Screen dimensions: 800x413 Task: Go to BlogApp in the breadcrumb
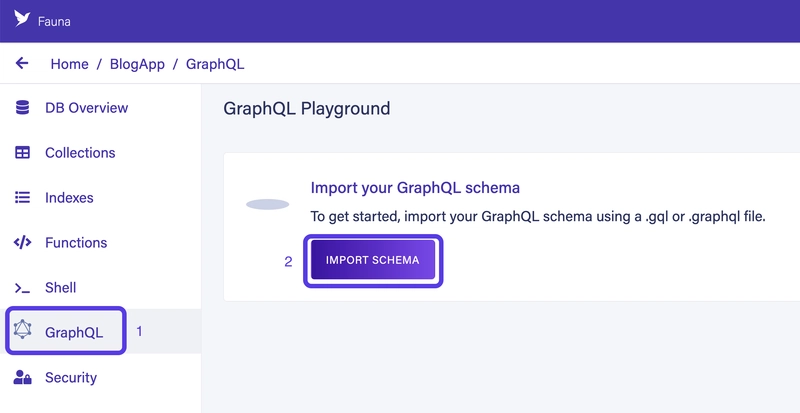click(x=137, y=64)
